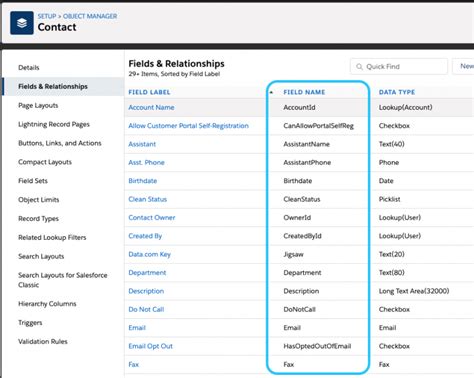Open Allow Customer Portal Self-Registration field

tap(189, 126)
